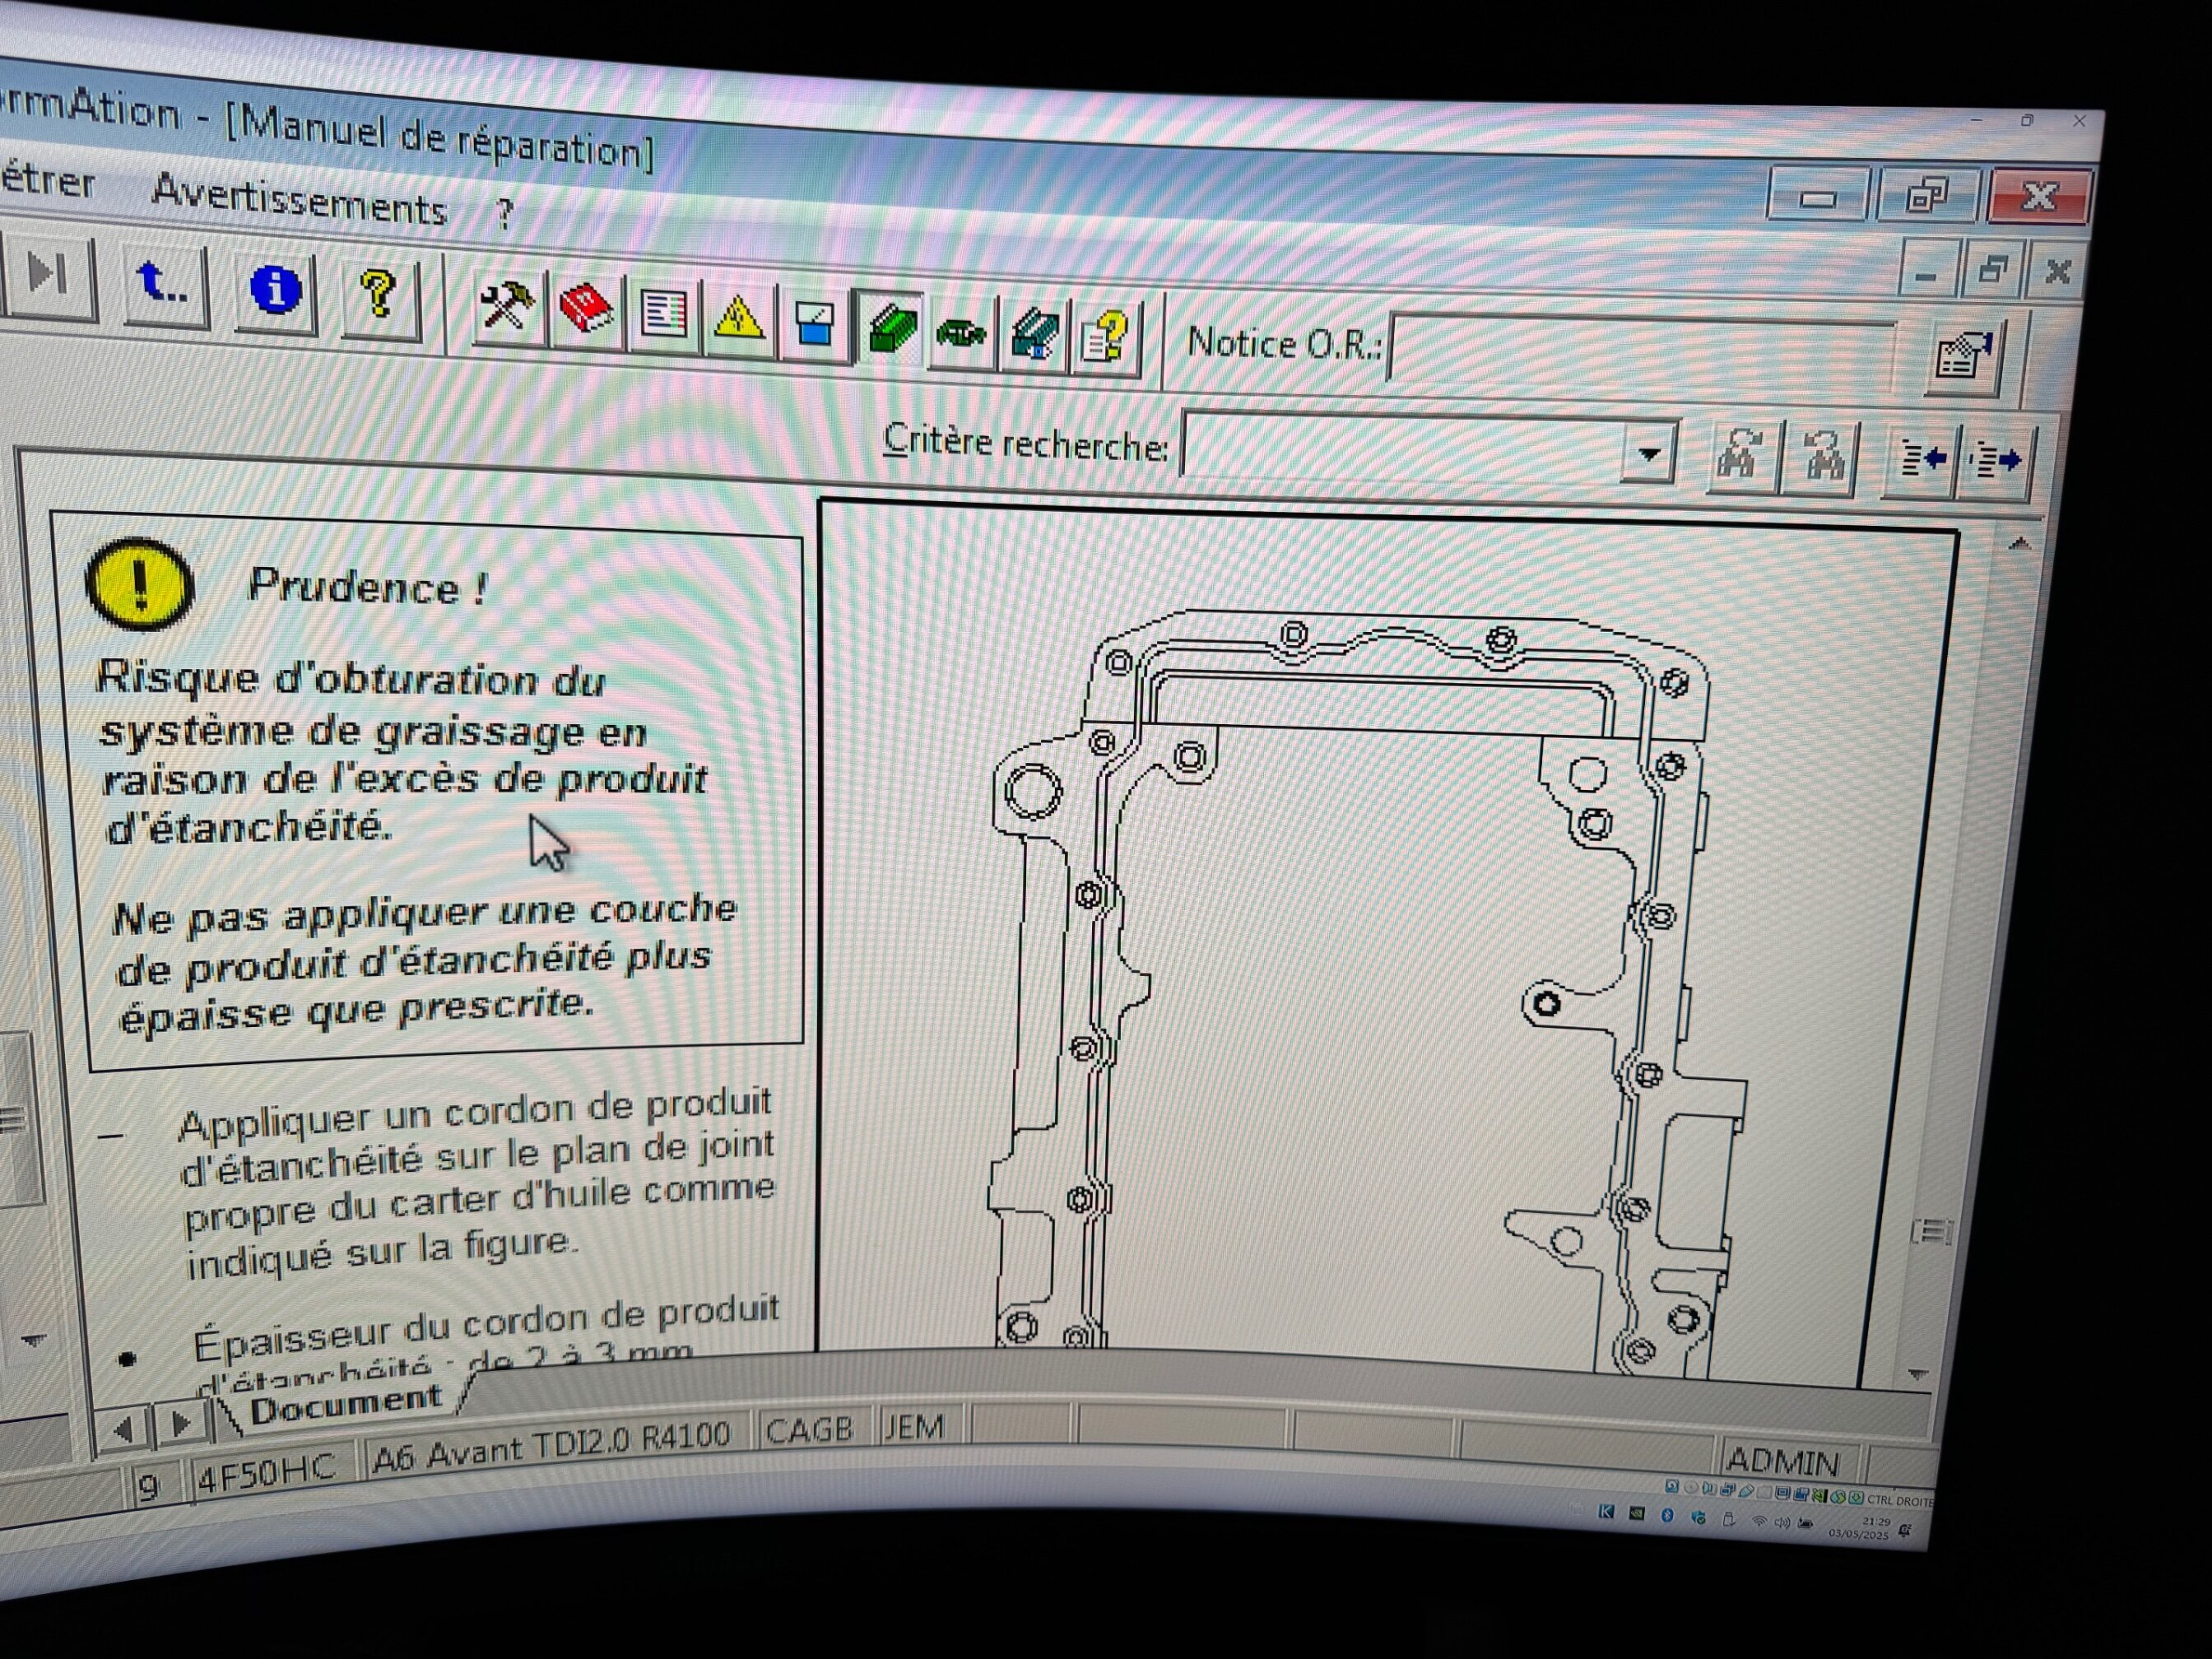Open the Critère recherche dropdown arrow
Viewport: 2212px width, 1659px height.
1648,453
